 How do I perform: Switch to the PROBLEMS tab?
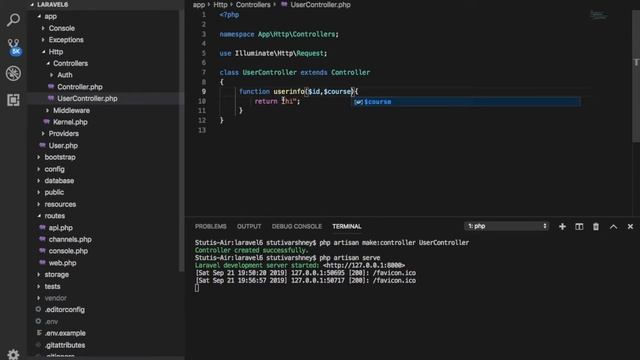(x=211, y=227)
